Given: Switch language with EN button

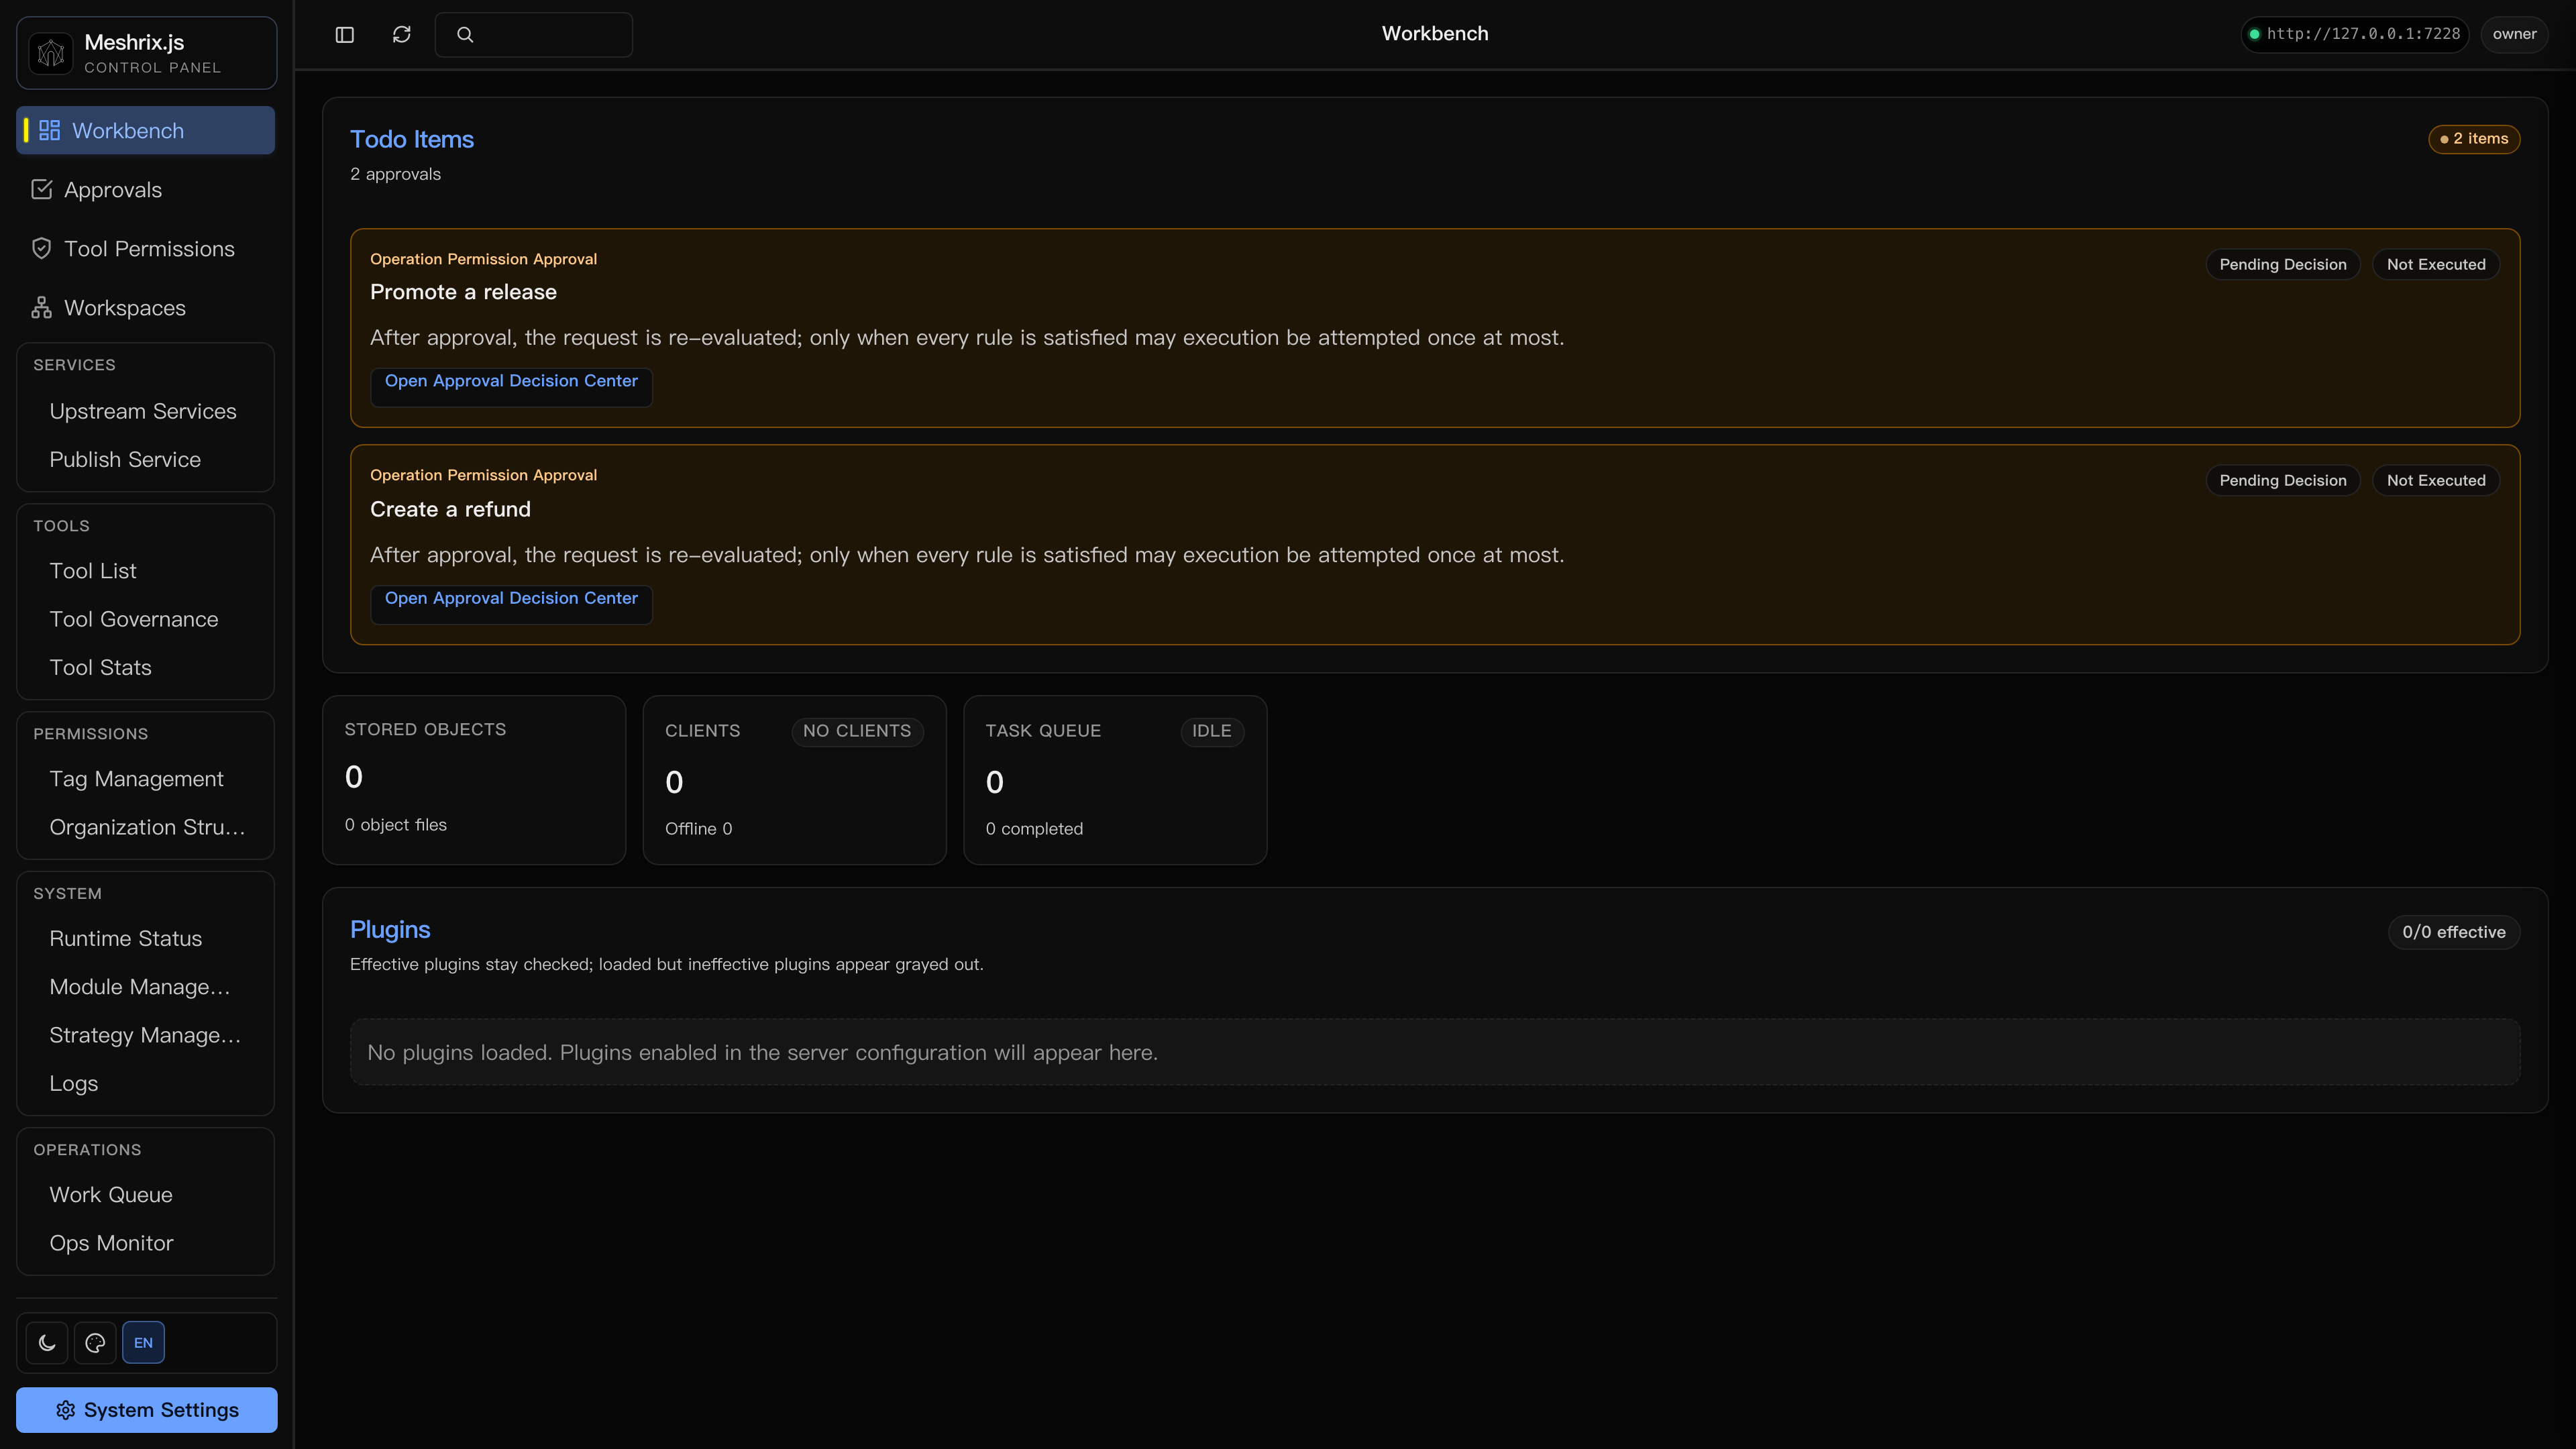Looking at the screenshot, I should pyautogui.click(x=143, y=1343).
